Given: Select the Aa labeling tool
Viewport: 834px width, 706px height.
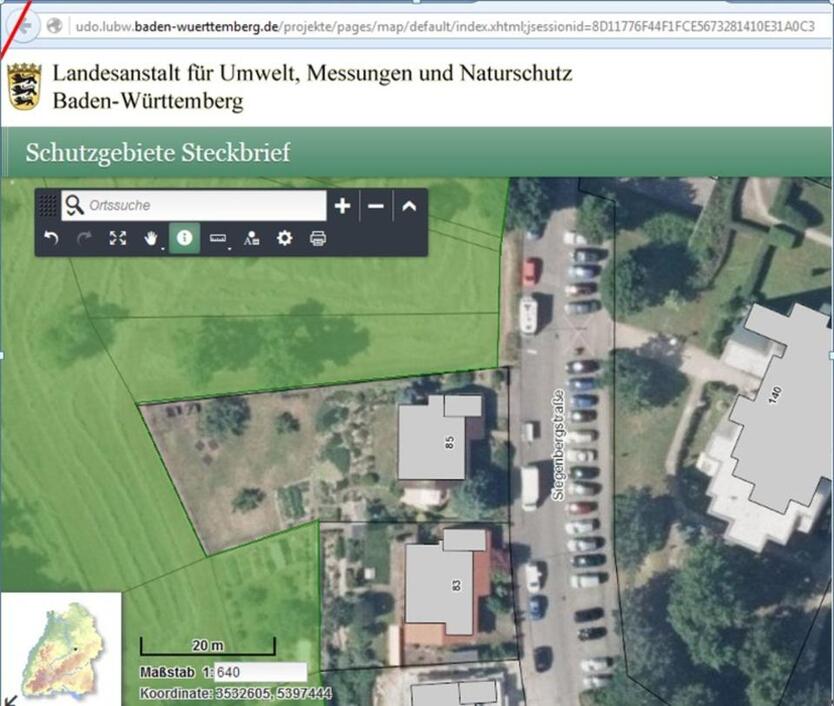Looking at the screenshot, I should pyautogui.click(x=251, y=238).
